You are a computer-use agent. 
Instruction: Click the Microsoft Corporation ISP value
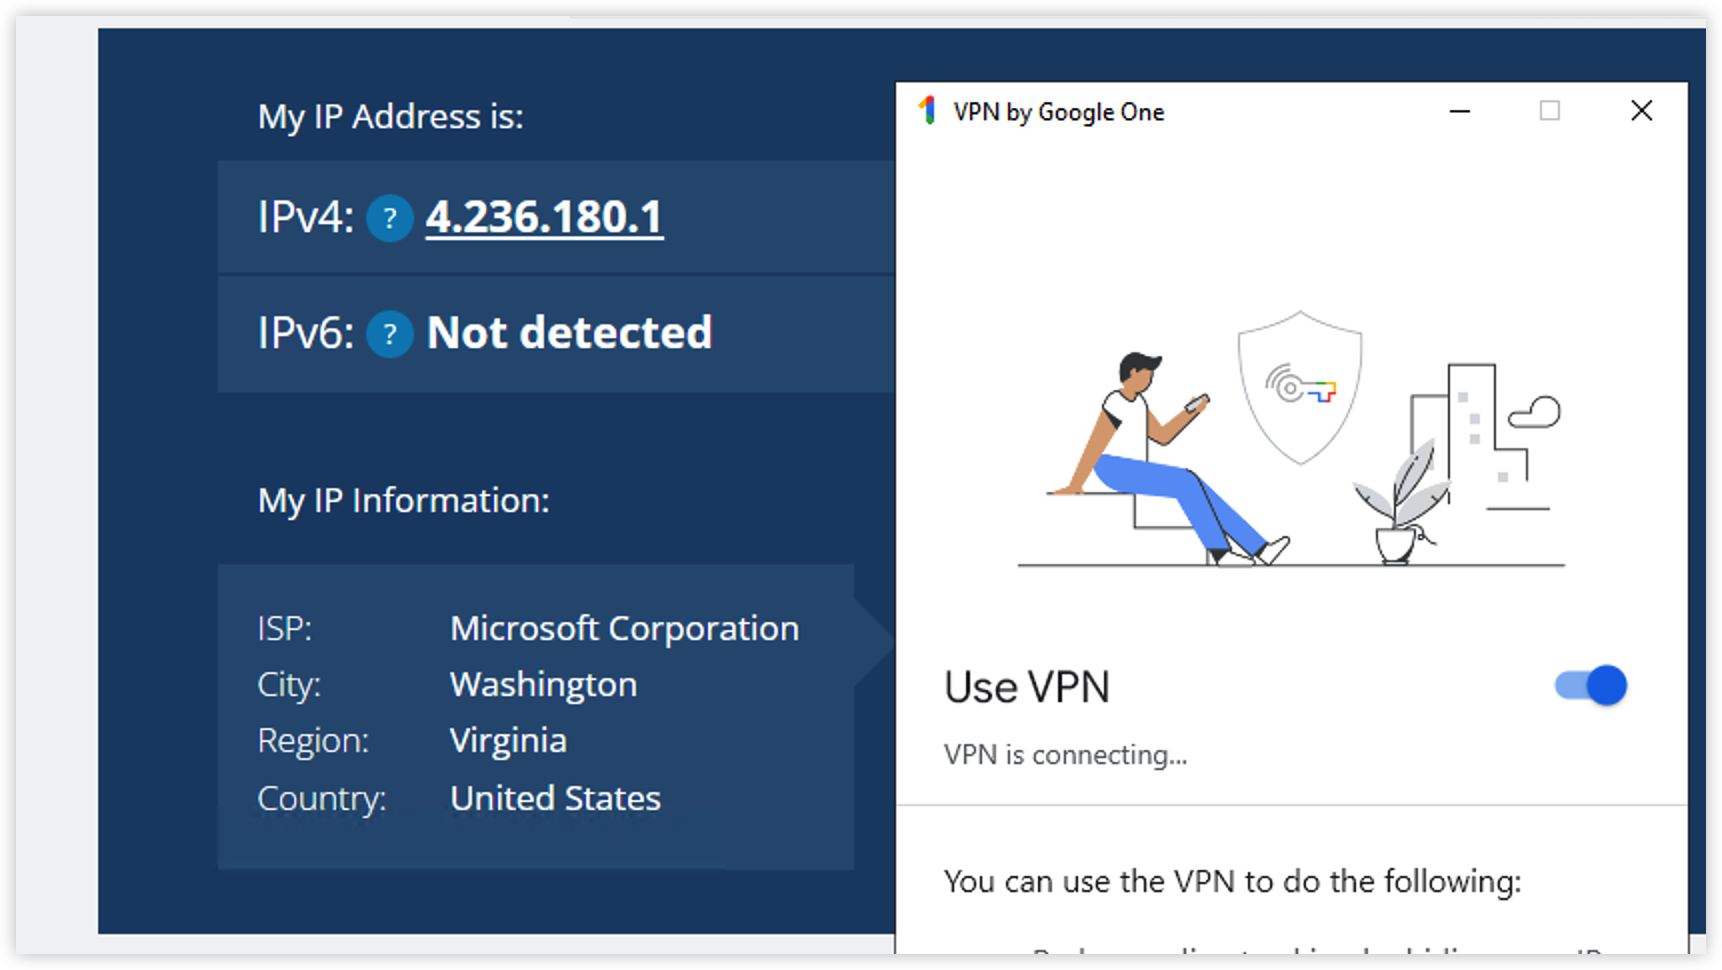coord(624,628)
